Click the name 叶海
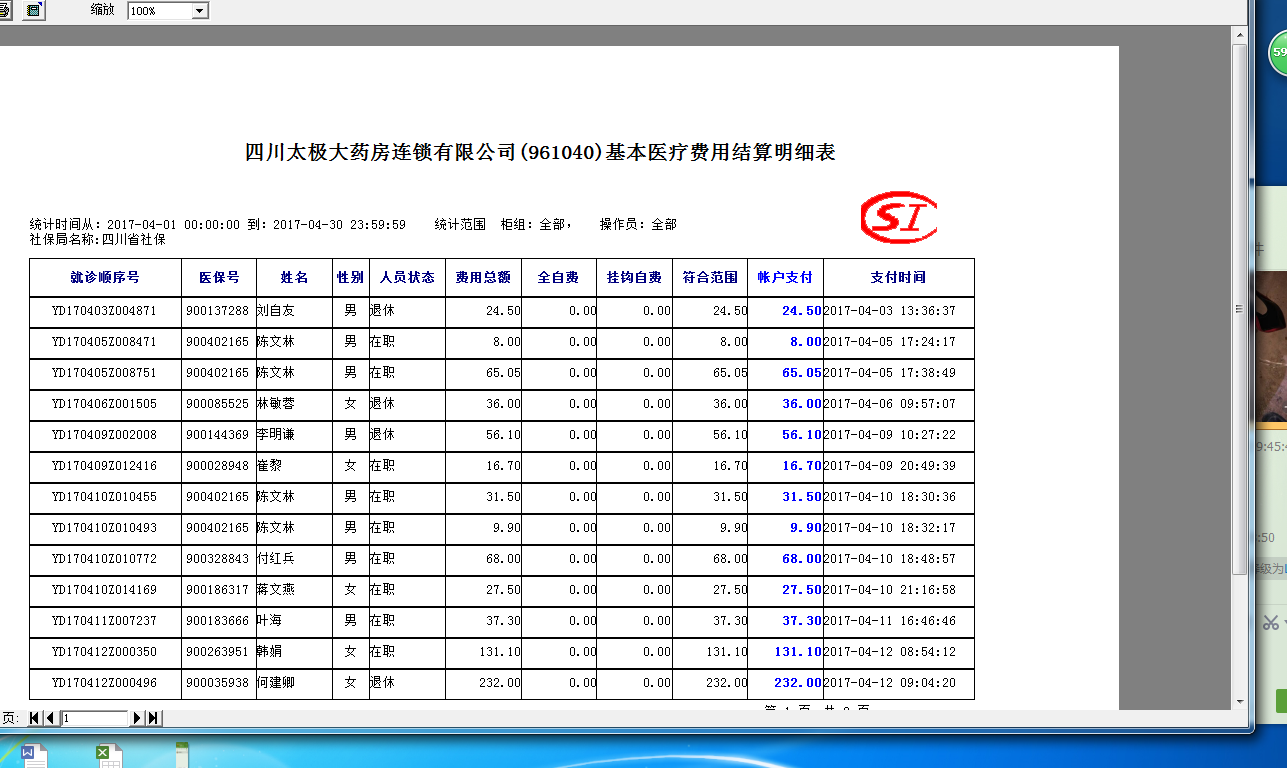 [270, 621]
